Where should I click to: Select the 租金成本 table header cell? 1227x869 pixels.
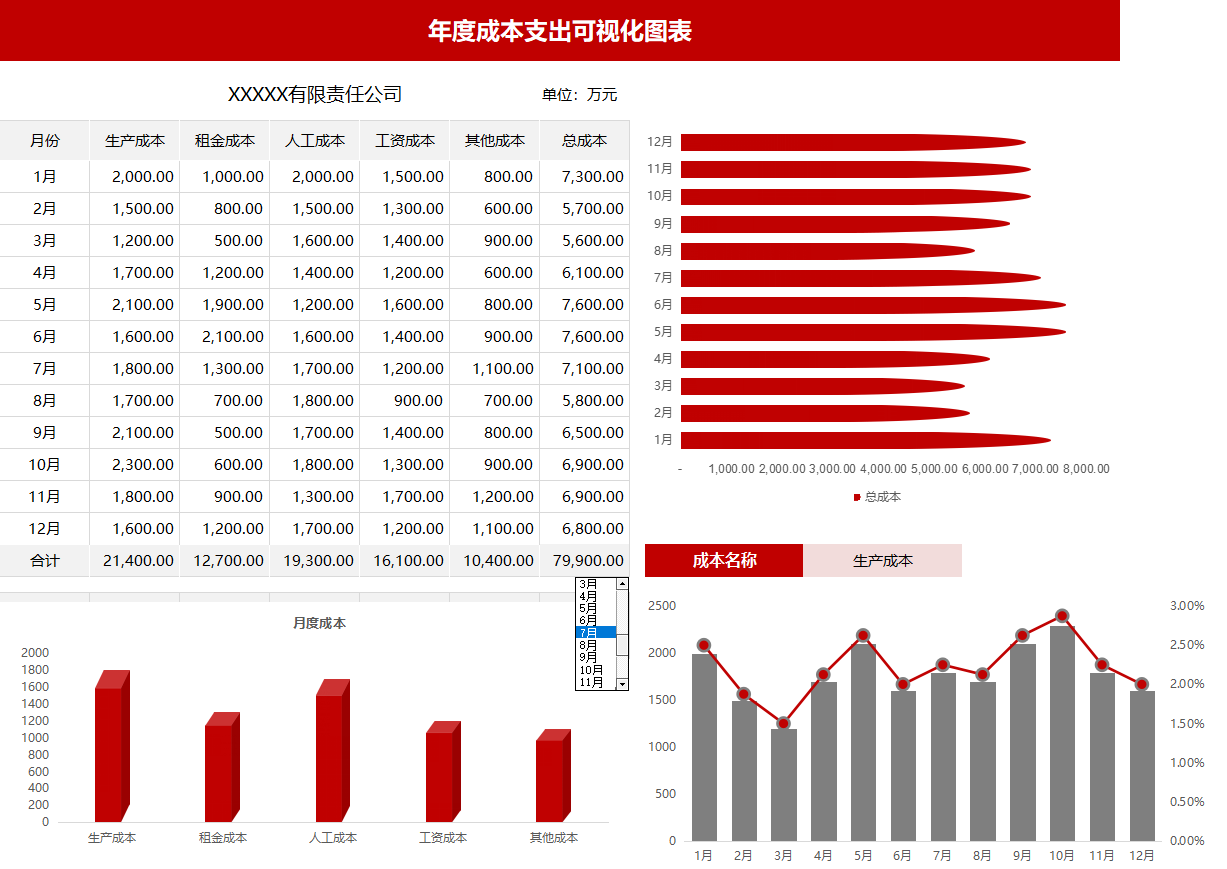coord(225,140)
